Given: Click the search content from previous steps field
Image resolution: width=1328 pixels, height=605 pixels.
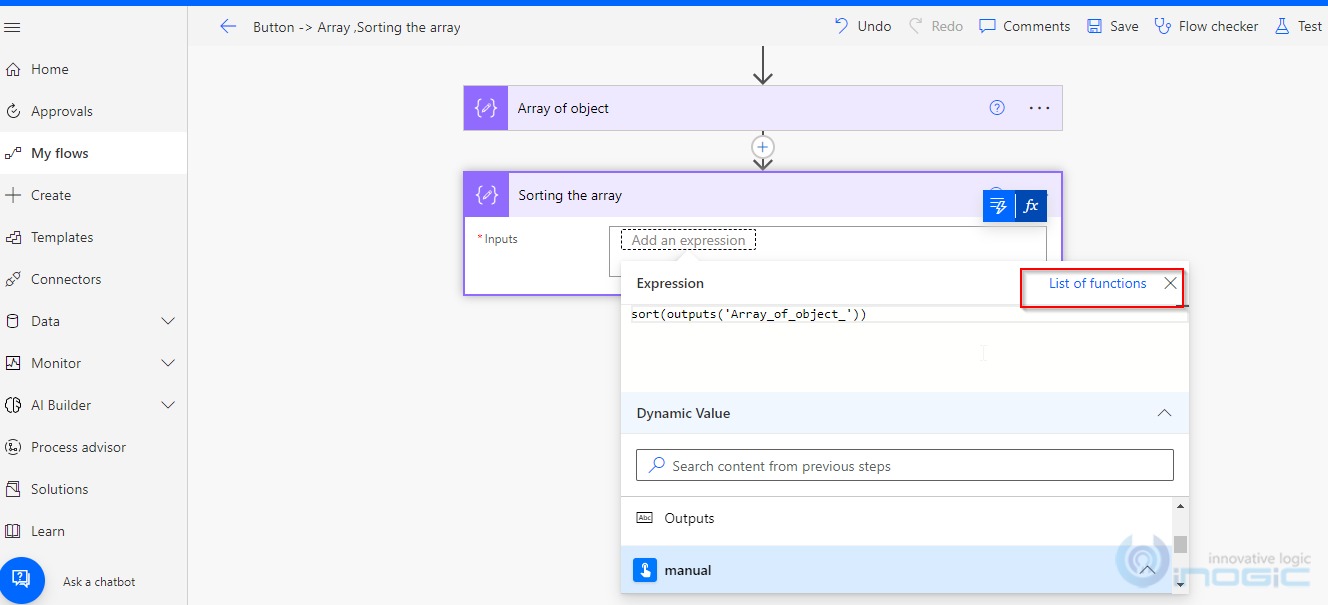Looking at the screenshot, I should (903, 464).
